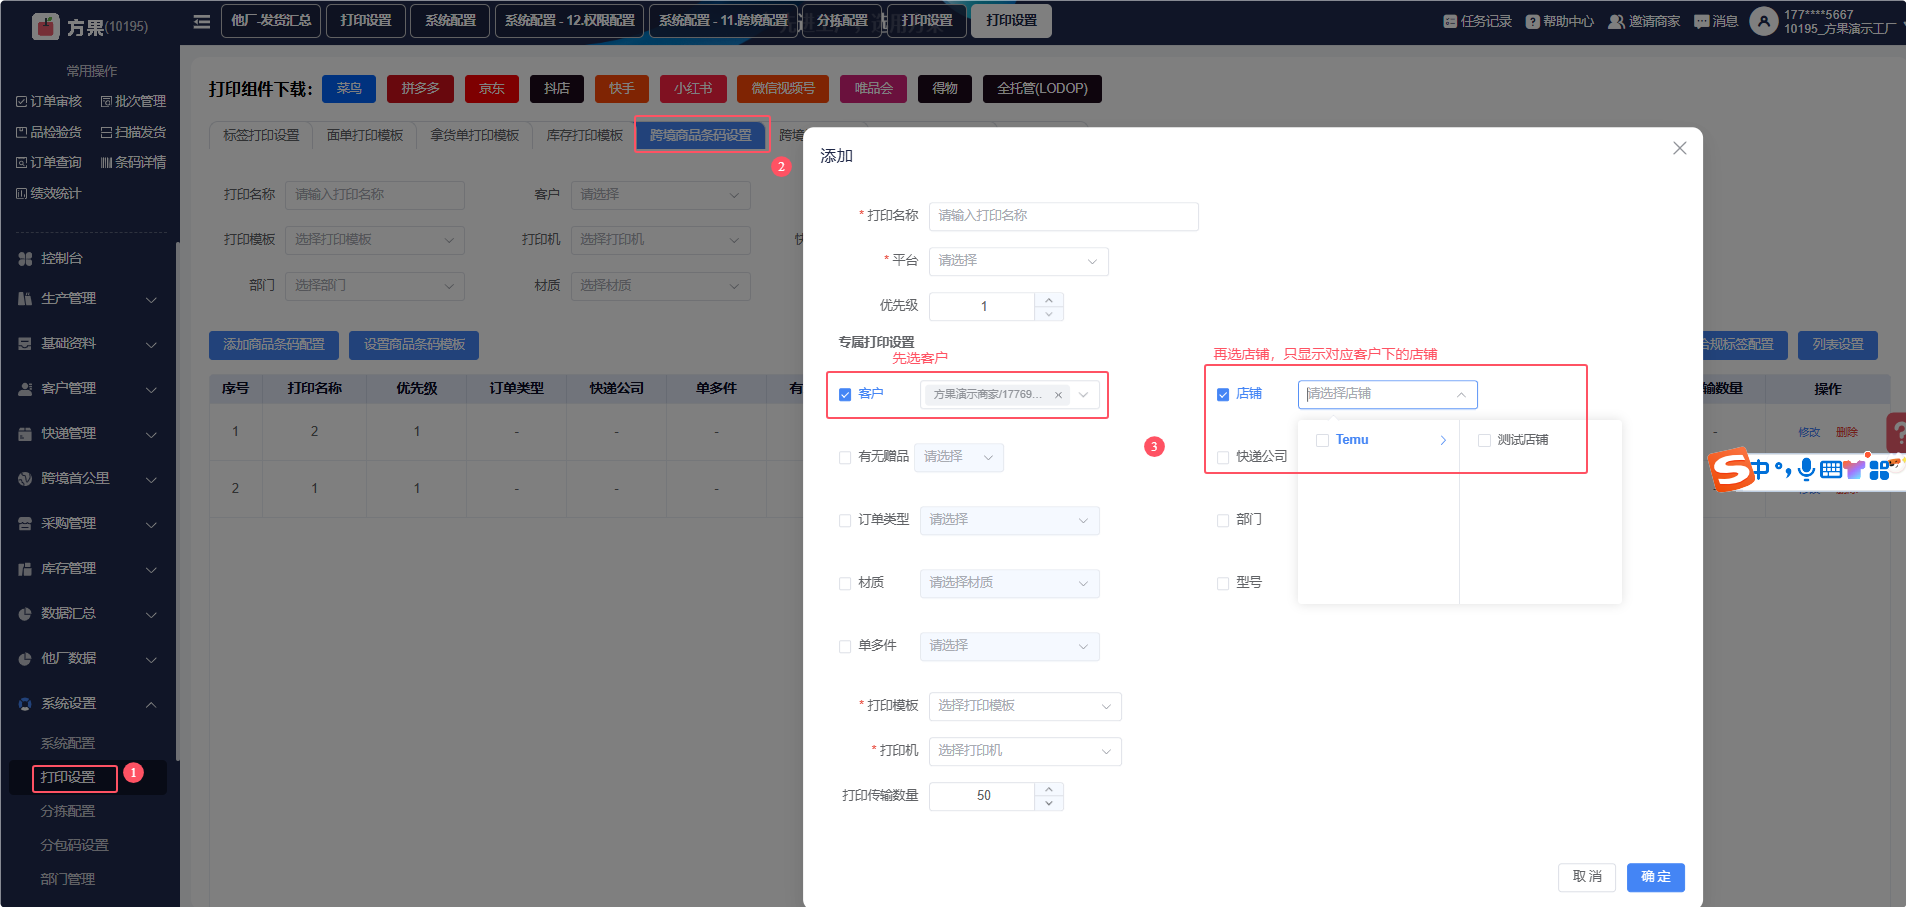Viewport: 1906px width, 907px height.
Task: Uncheck the 客户 checkbox
Action: point(845,395)
